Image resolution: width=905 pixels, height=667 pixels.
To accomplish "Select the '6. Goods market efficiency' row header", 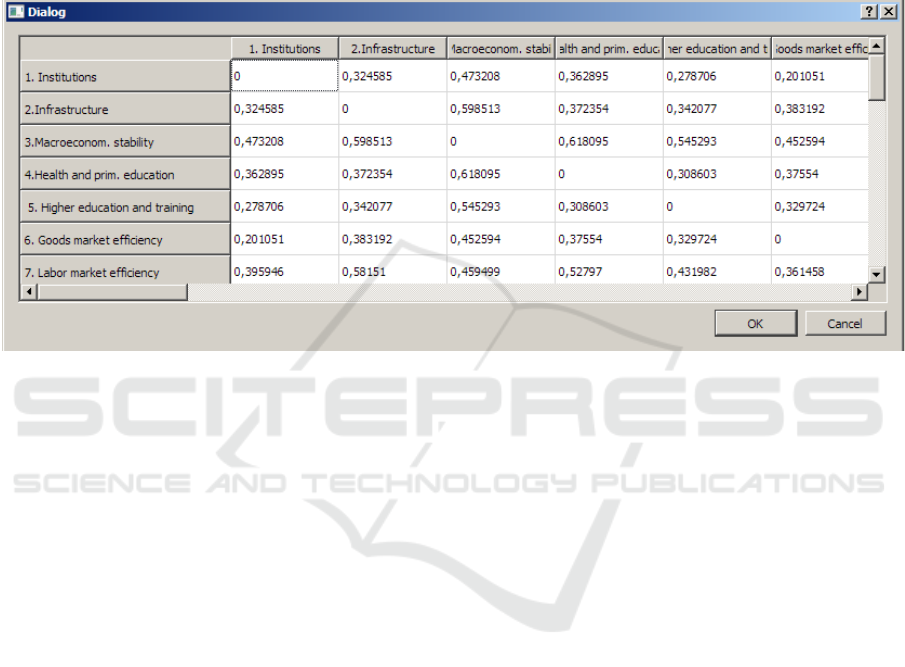I will click(125, 240).
